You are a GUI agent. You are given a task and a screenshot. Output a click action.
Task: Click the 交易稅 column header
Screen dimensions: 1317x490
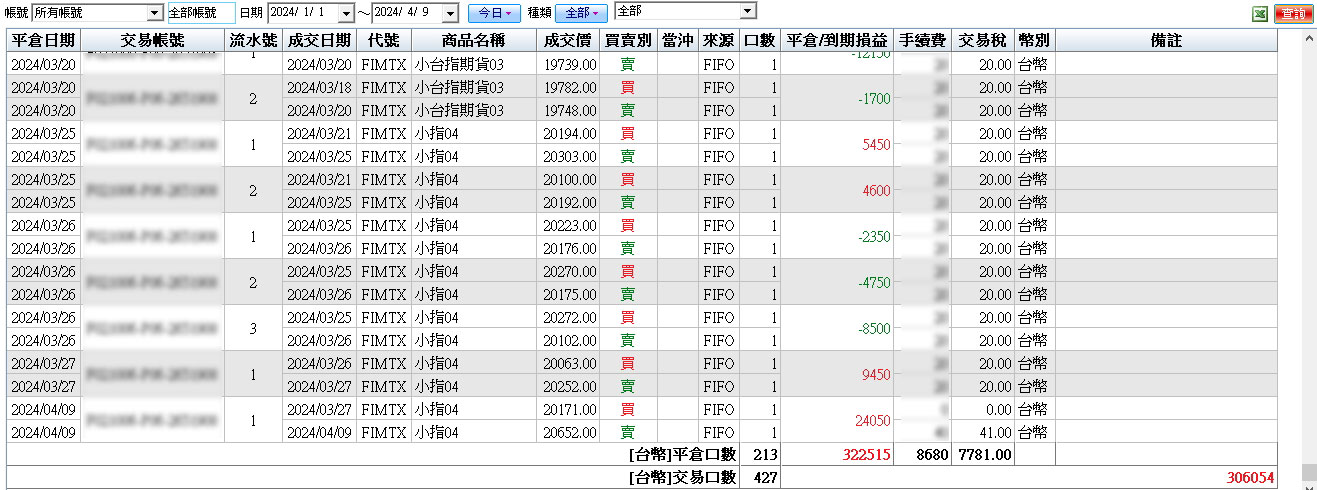coord(982,40)
